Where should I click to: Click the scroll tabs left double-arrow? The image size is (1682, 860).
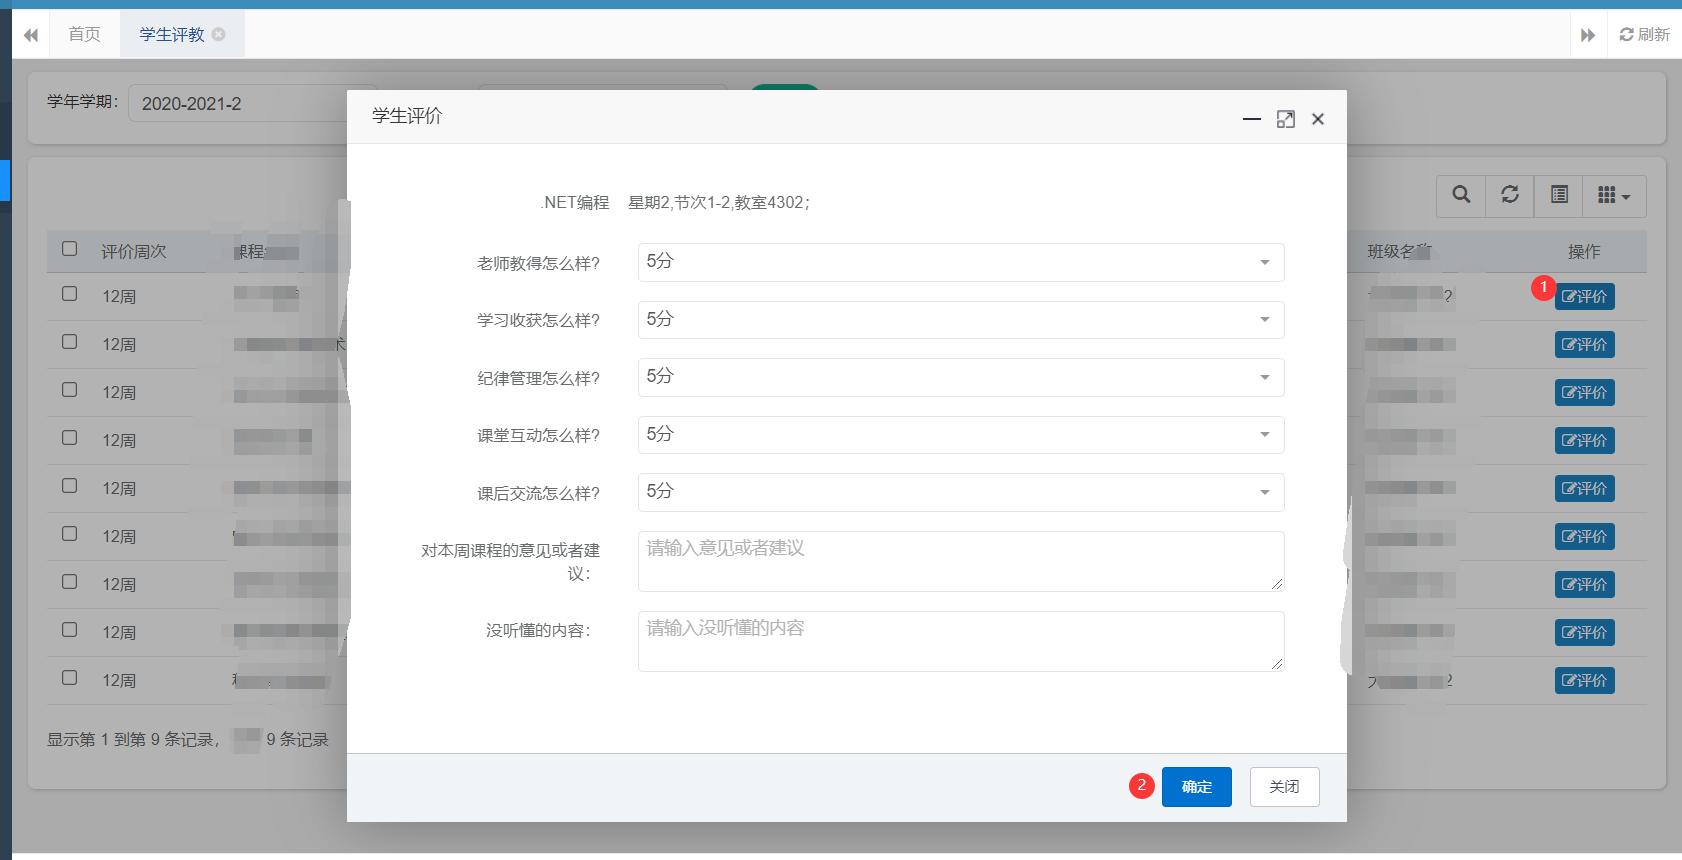click(x=31, y=35)
